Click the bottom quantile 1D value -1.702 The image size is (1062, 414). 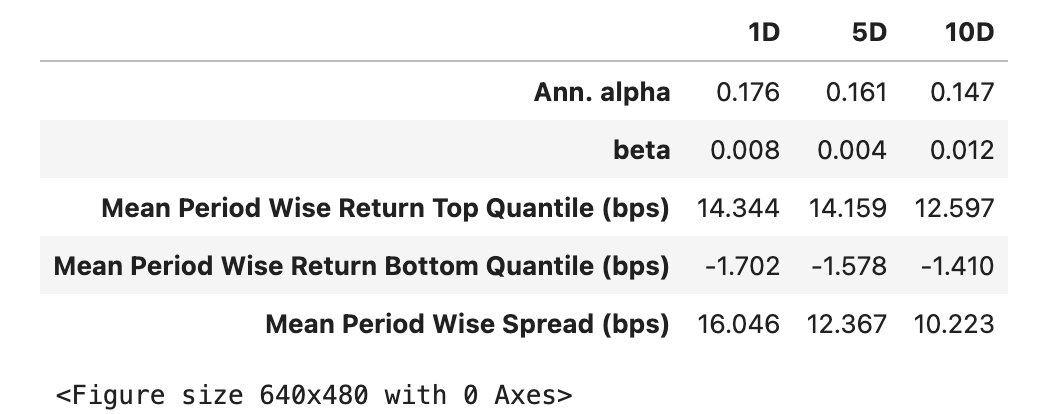point(742,266)
